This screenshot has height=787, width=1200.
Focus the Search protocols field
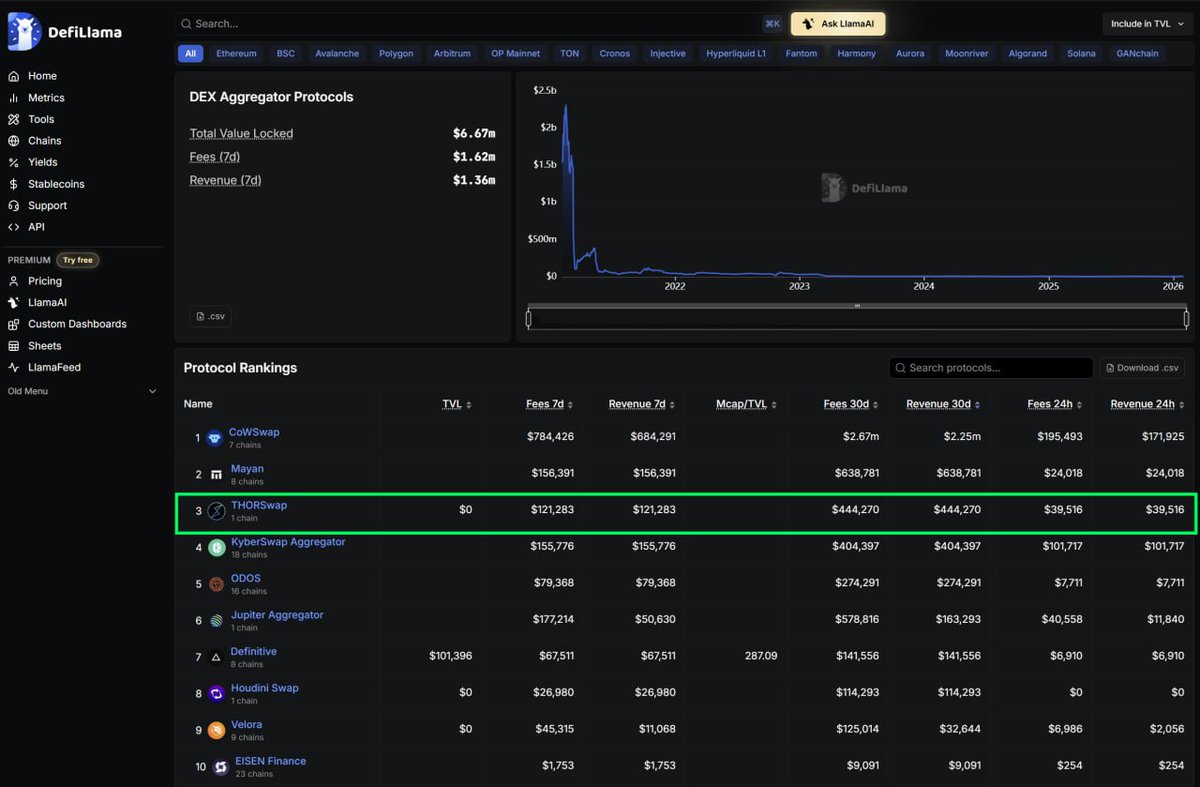click(991, 368)
